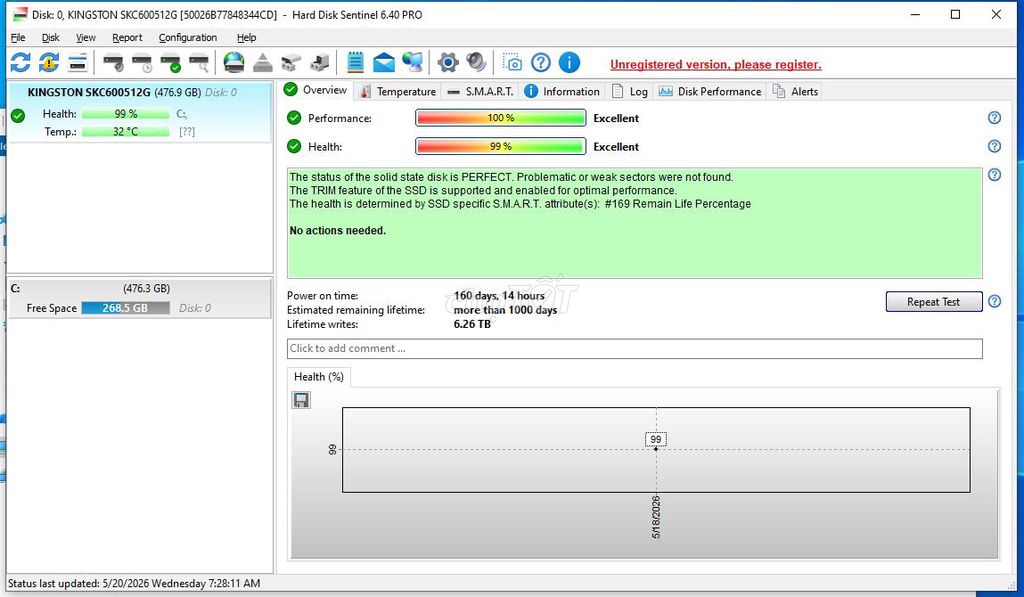Click the disk icon with gray shield
The height and width of the screenshot is (597, 1024).
point(113,63)
